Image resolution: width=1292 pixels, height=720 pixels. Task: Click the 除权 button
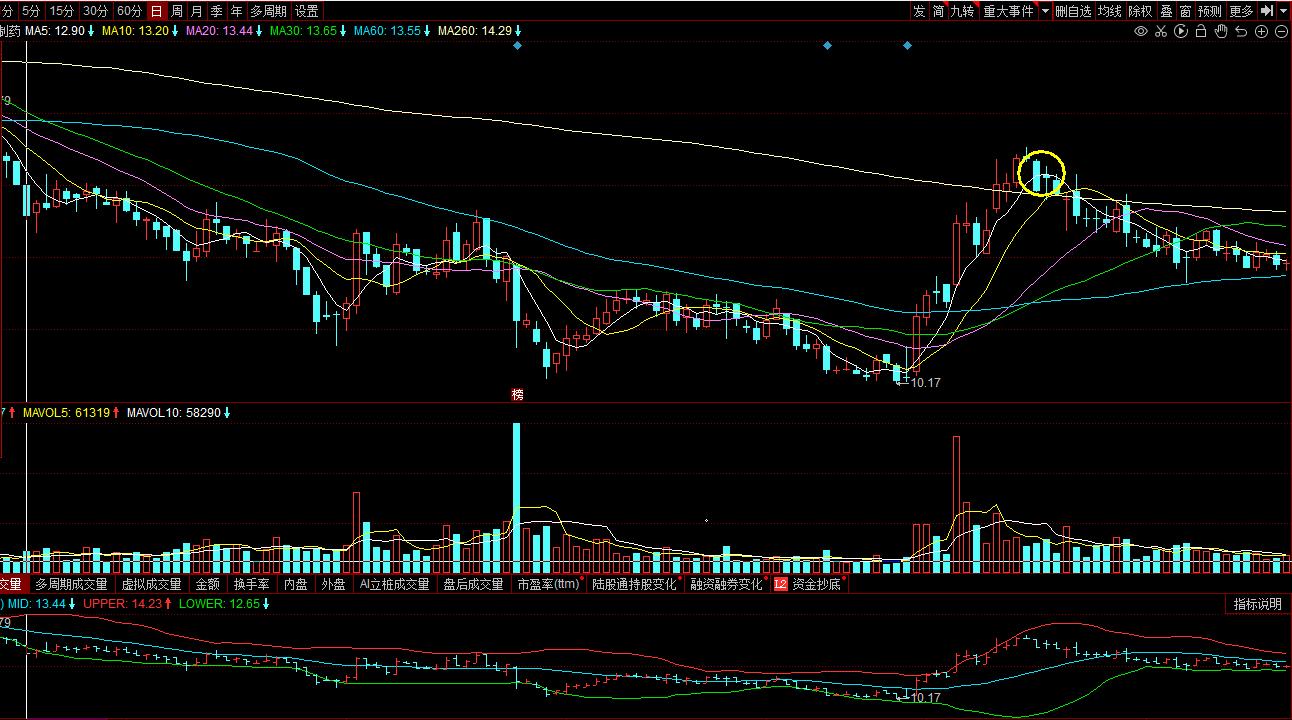pos(1140,11)
